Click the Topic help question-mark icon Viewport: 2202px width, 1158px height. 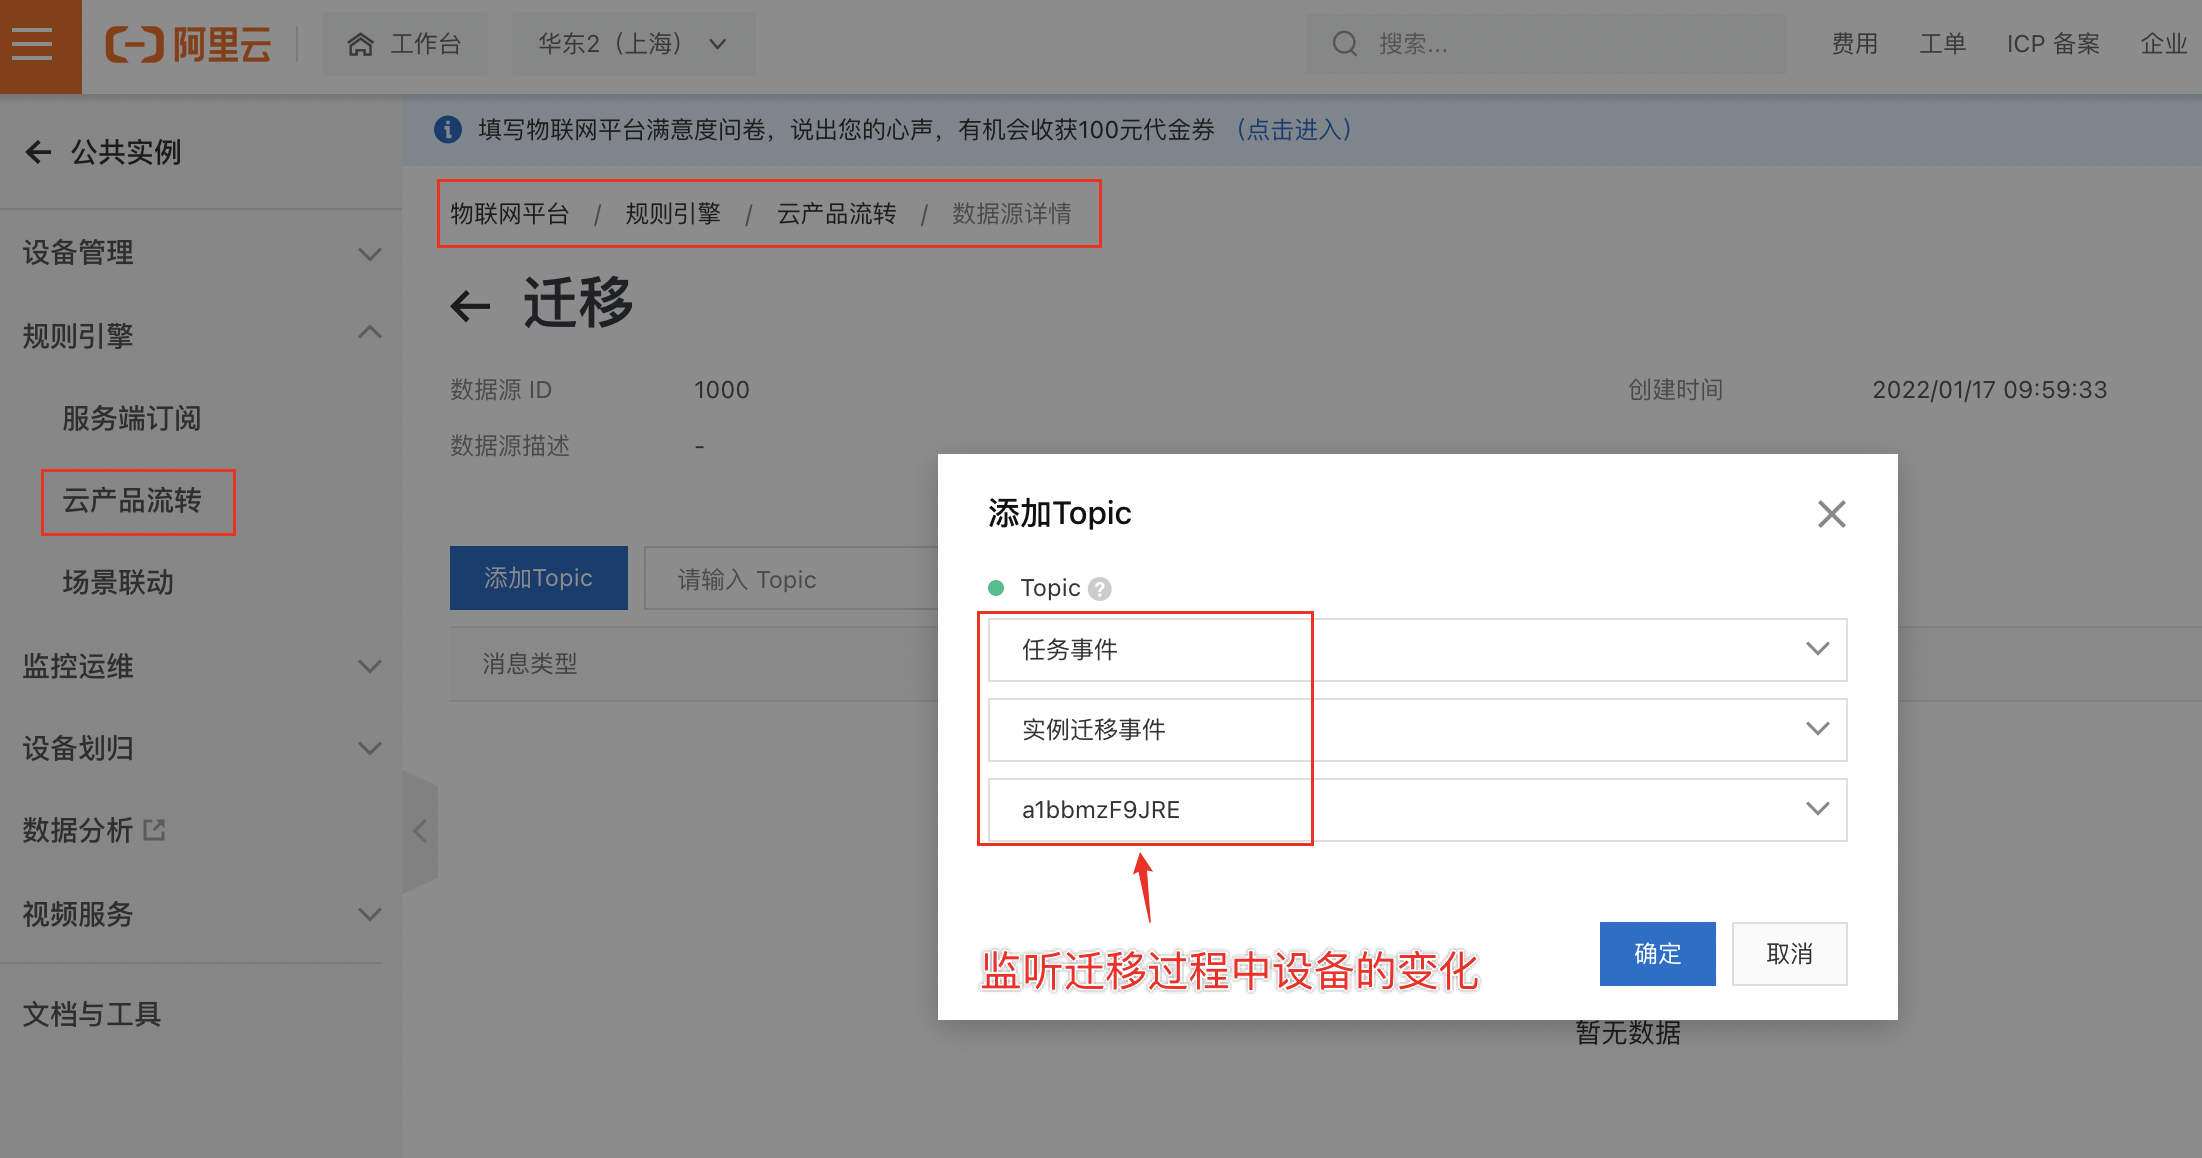coord(1100,588)
